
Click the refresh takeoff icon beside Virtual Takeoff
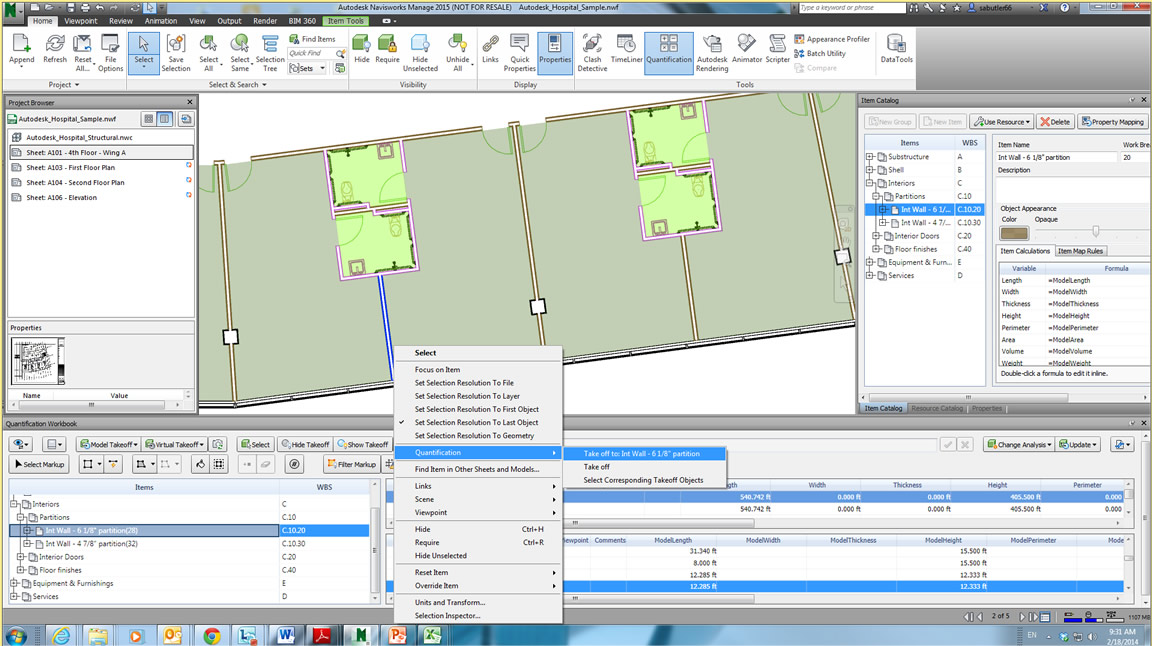tap(217, 445)
